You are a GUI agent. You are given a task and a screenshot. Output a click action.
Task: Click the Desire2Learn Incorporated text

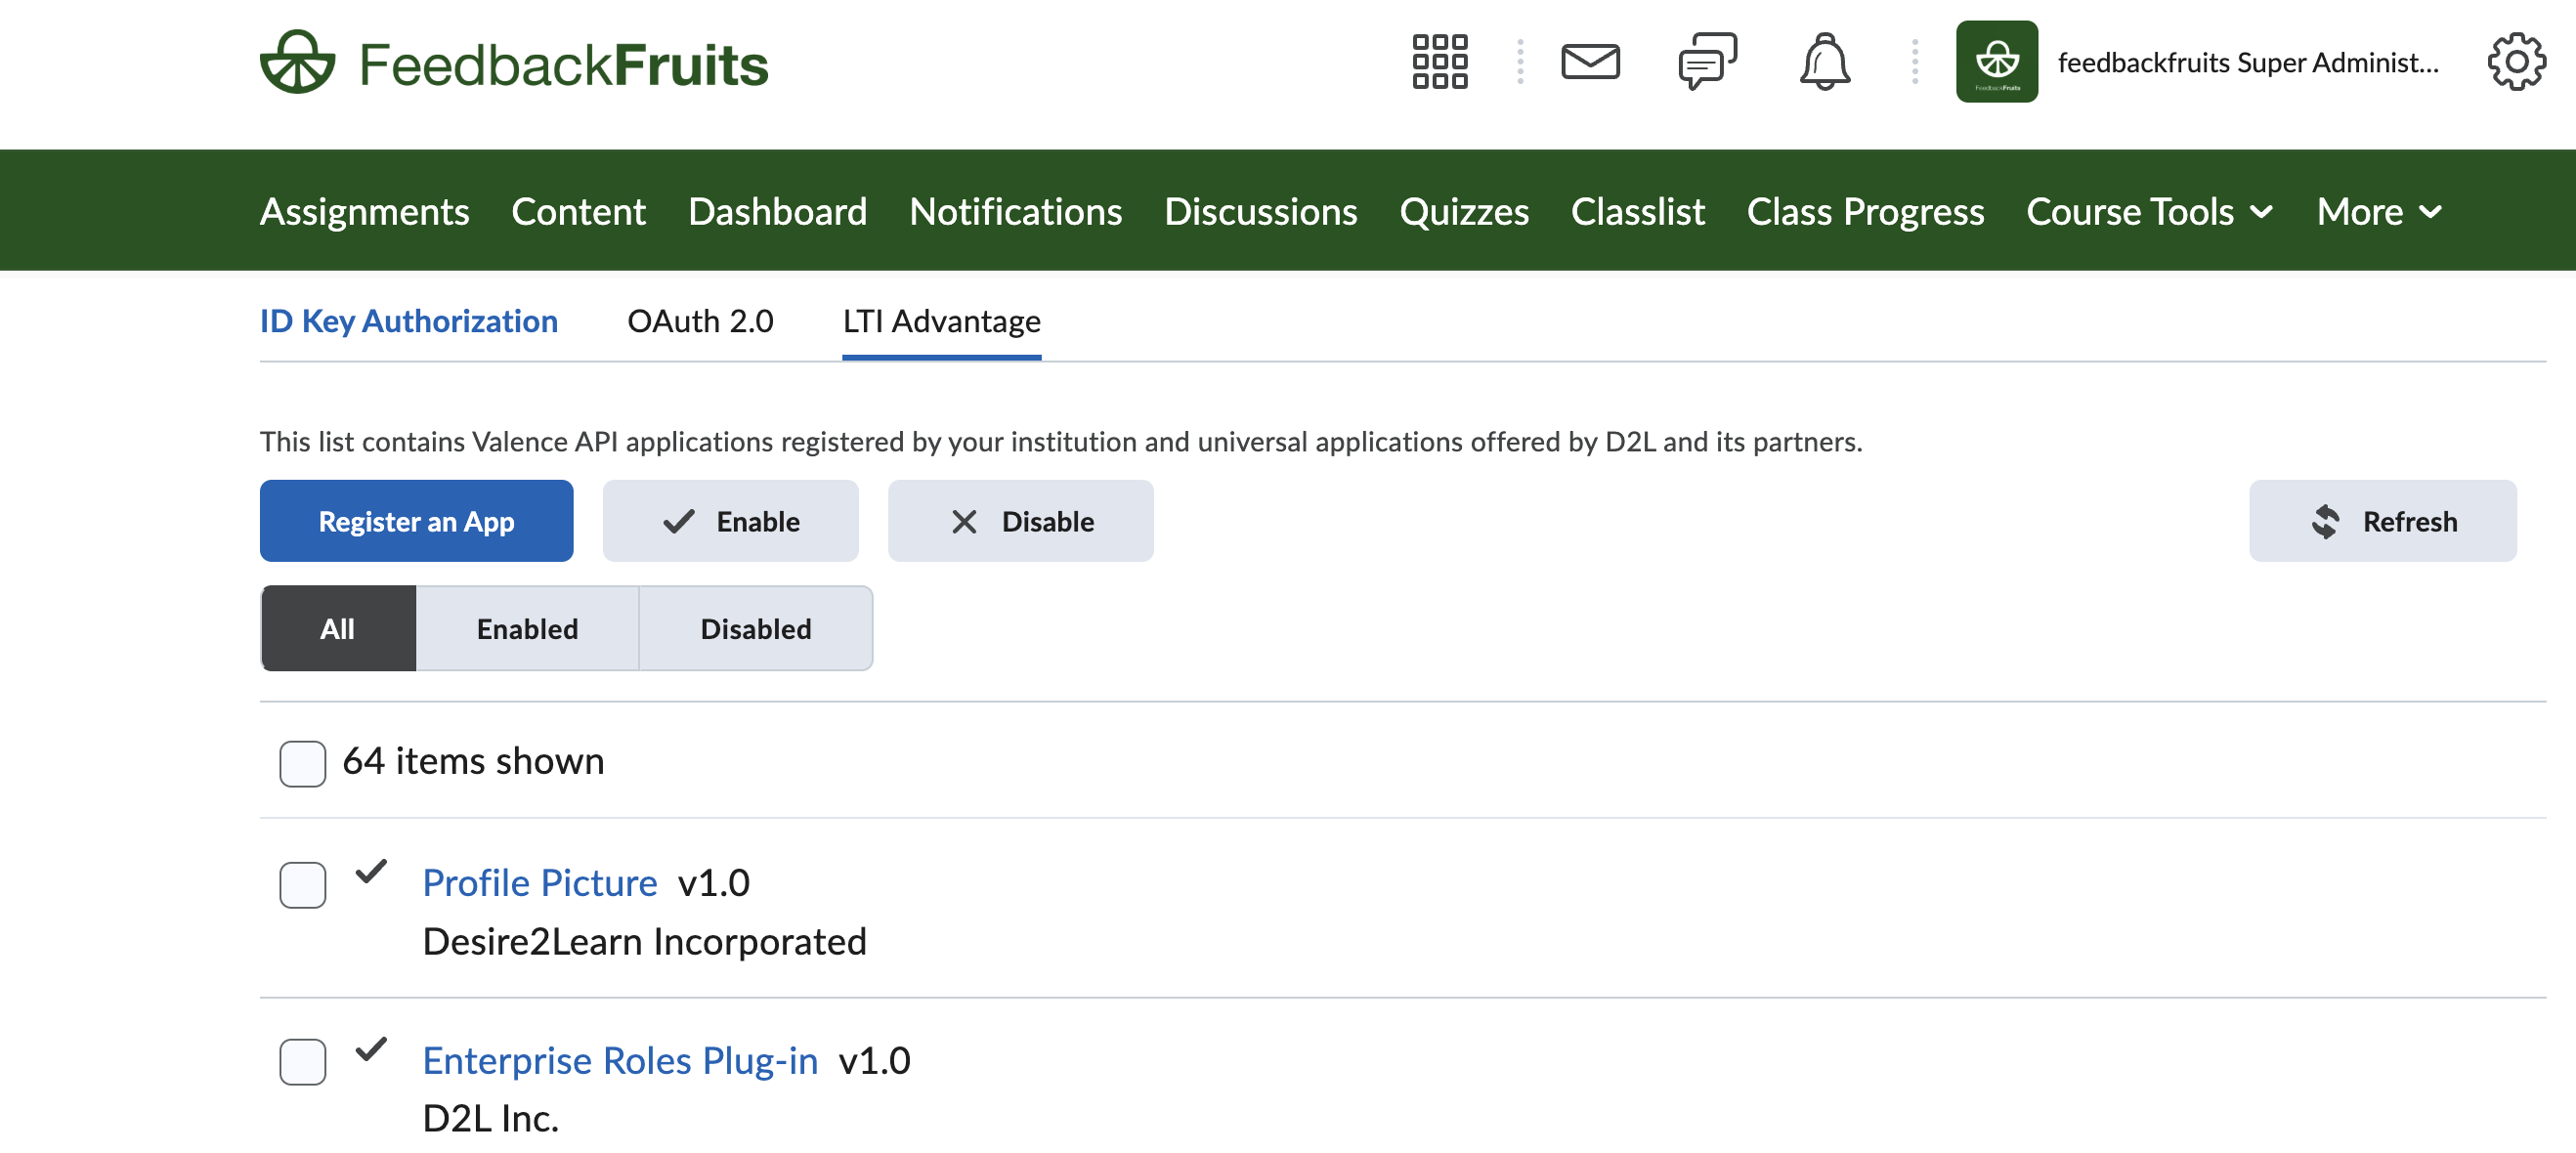pos(644,941)
